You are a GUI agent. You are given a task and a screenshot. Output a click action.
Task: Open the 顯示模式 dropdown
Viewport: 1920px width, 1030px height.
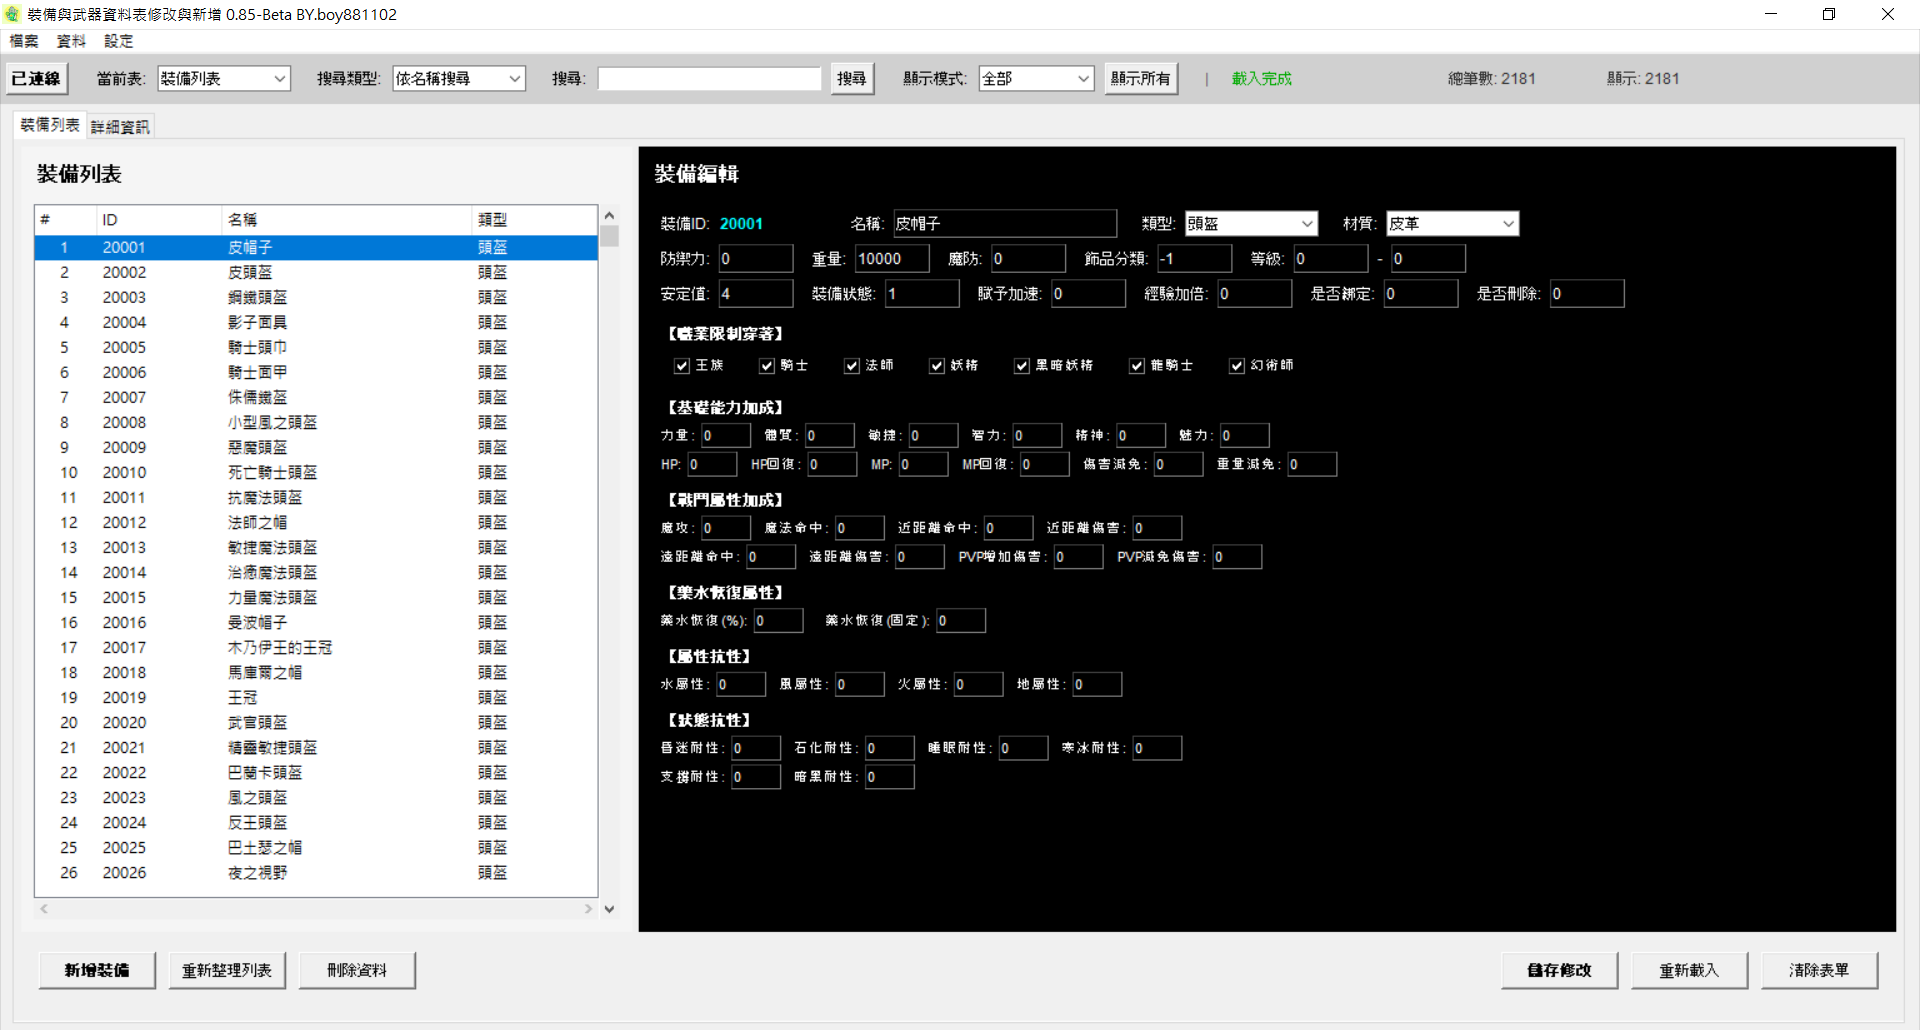pyautogui.click(x=1036, y=78)
